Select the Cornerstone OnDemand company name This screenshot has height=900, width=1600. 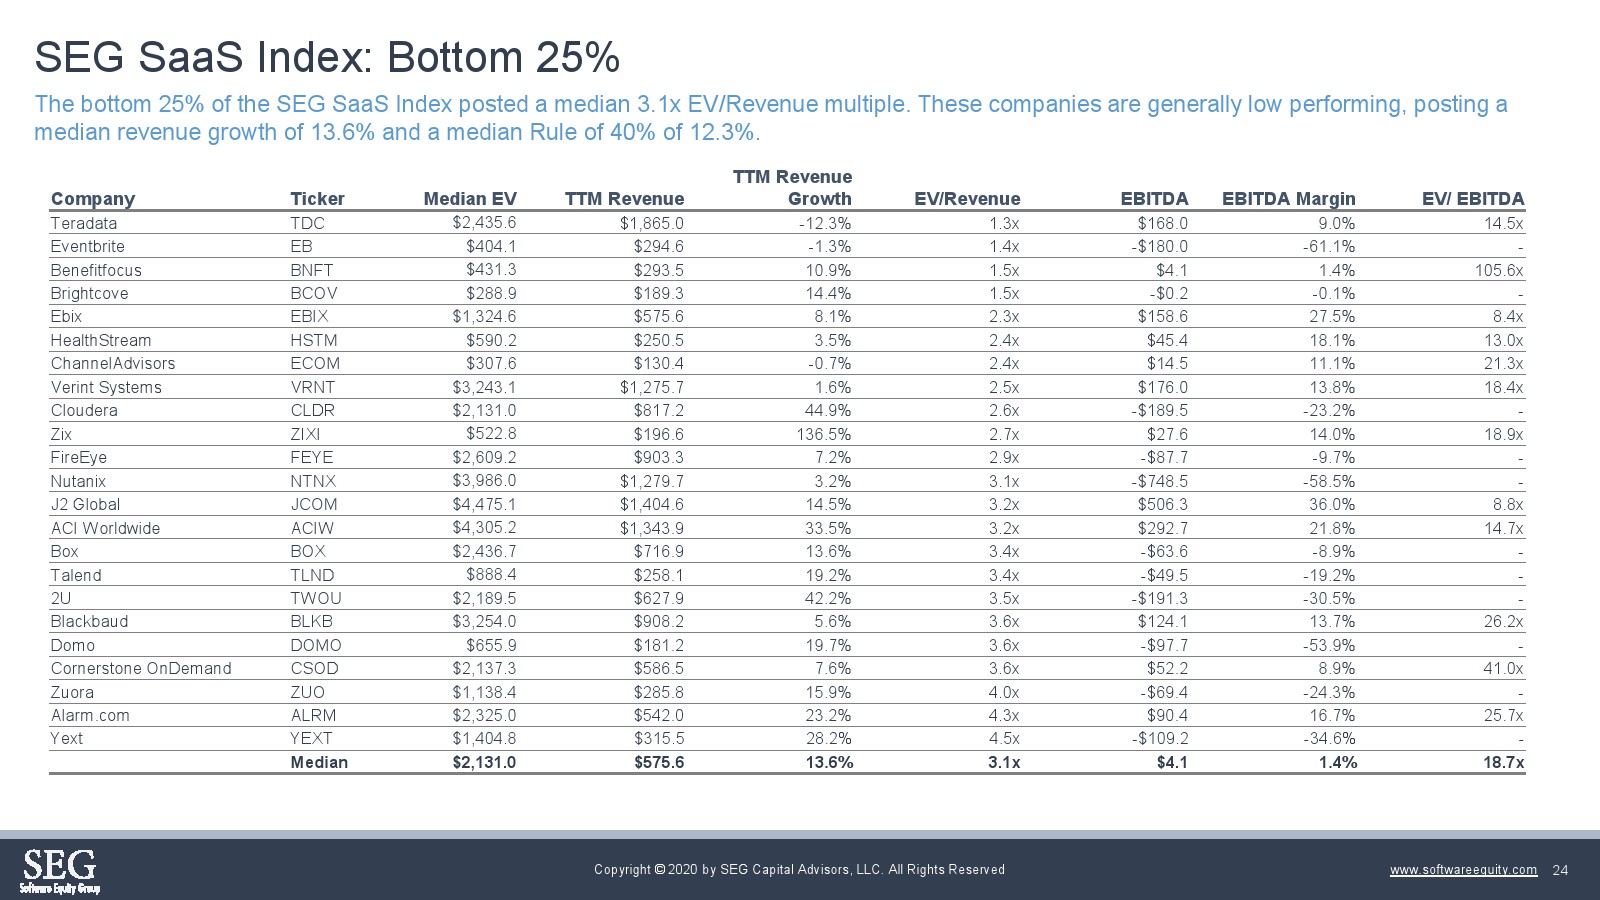pos(141,668)
